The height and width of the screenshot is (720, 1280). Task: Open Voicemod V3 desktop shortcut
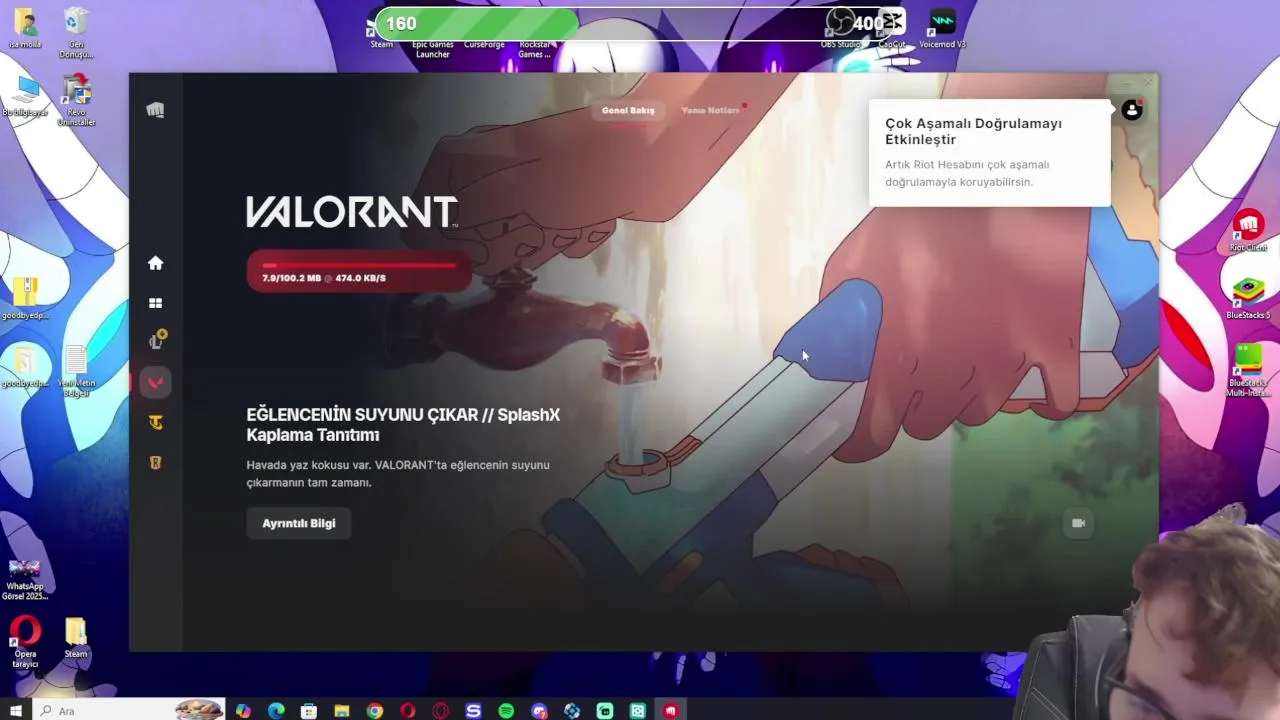pos(942,28)
